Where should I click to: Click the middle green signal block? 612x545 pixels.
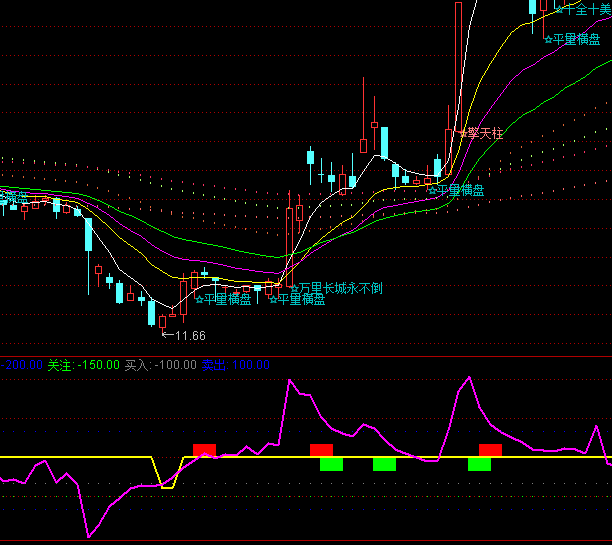tap(384, 464)
